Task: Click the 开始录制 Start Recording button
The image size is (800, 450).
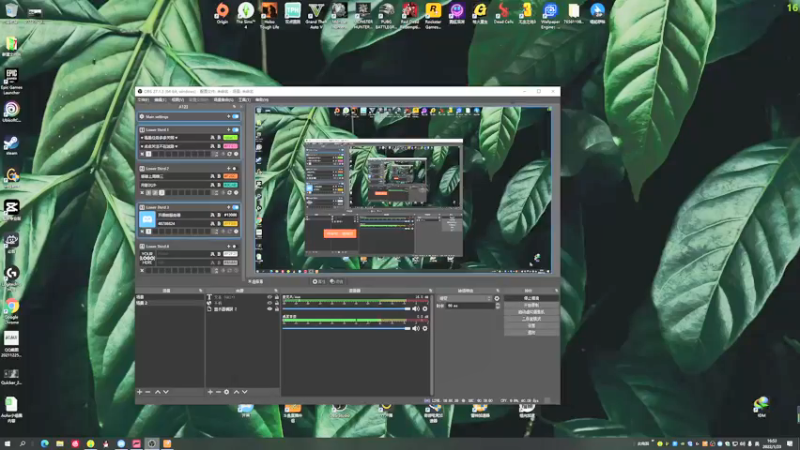Action: click(531, 305)
